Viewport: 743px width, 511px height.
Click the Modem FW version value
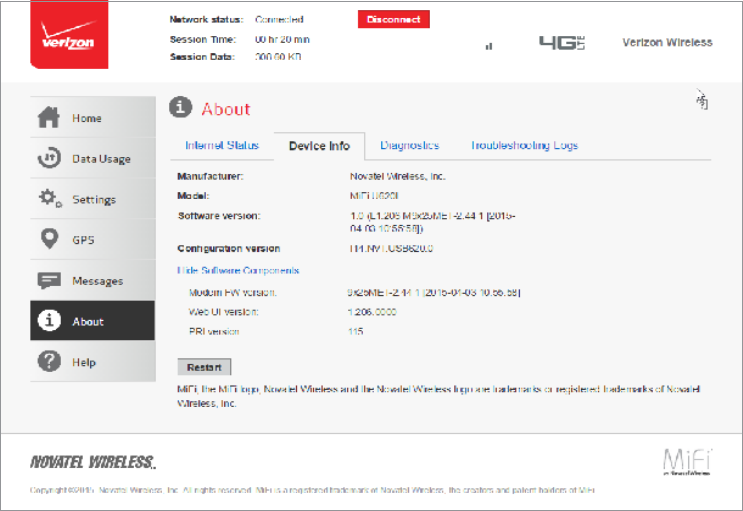(434, 292)
